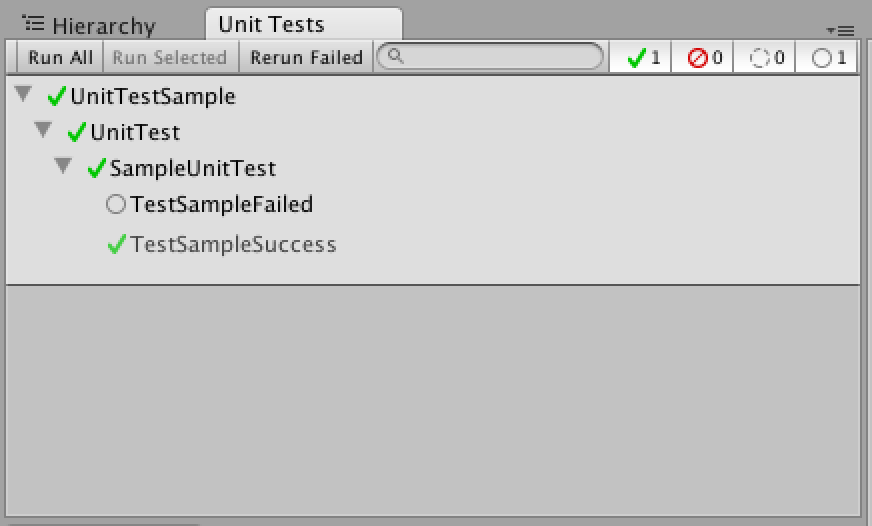872x526 pixels.
Task: Collapse the UnitTest disclosure triangle
Action: 43,130
